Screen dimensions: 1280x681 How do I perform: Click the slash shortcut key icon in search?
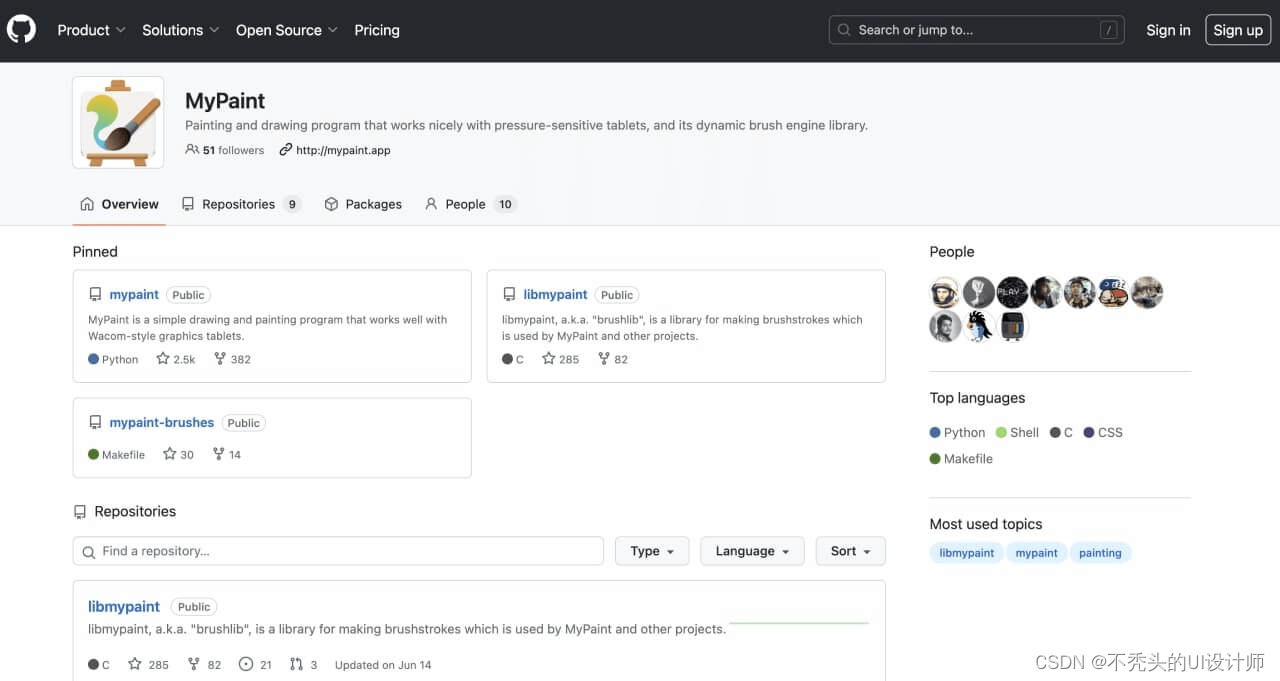(1108, 30)
